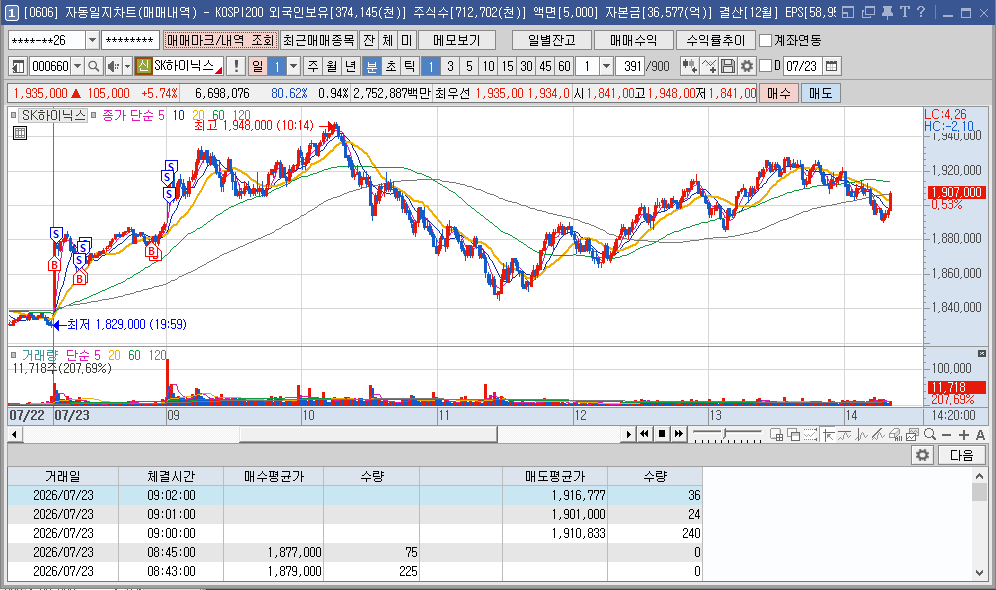996x590 pixels.
Task: Adjust the chart zoom slider handle
Action: [724, 434]
